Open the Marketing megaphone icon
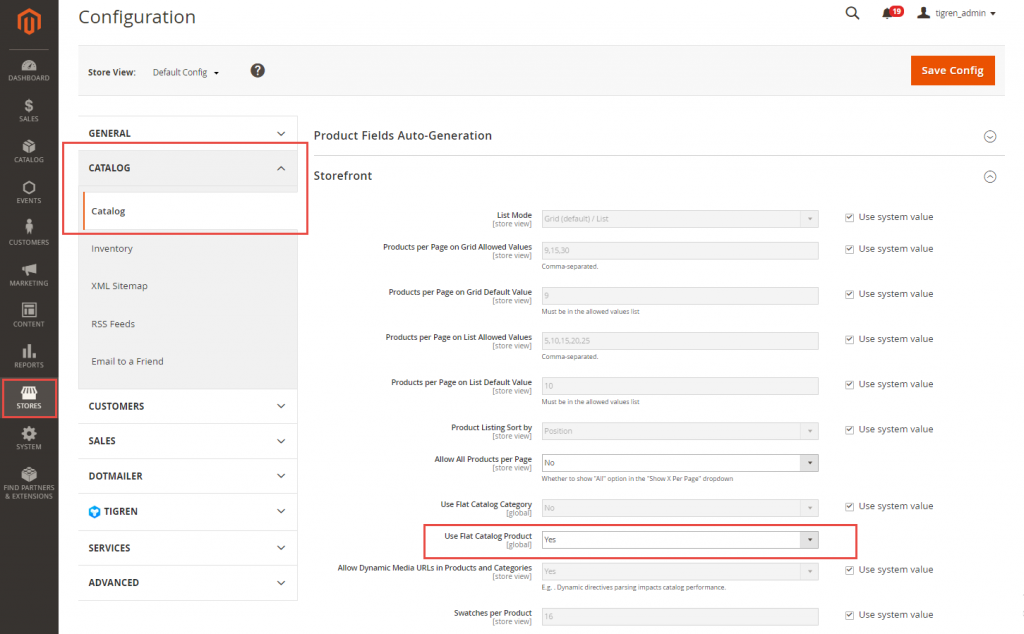This screenshot has width=1024, height=634. [29, 273]
